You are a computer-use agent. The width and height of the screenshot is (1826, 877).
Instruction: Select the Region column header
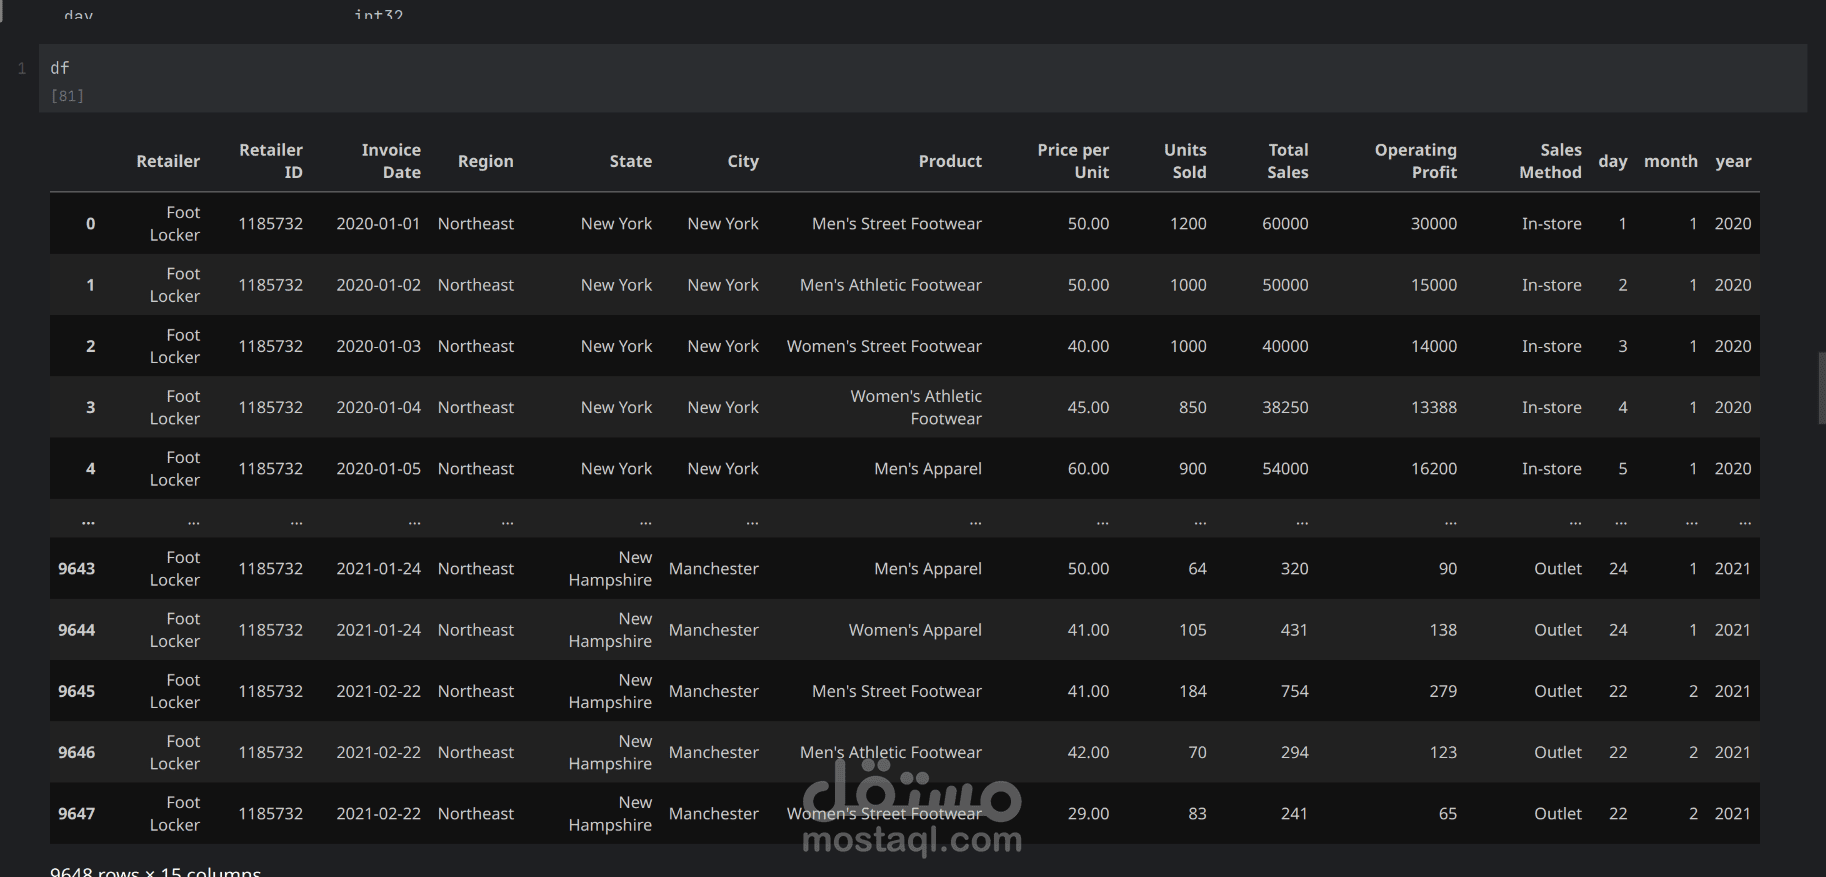click(485, 161)
